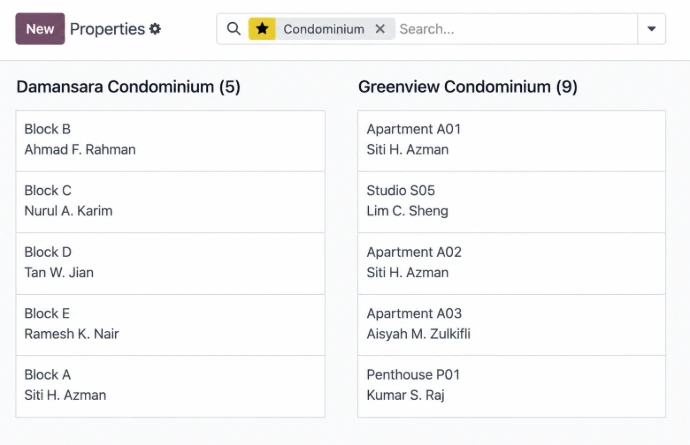690x445 pixels.
Task: Open the Studio S05 record by Lim C. Sheng
Action: (511, 202)
